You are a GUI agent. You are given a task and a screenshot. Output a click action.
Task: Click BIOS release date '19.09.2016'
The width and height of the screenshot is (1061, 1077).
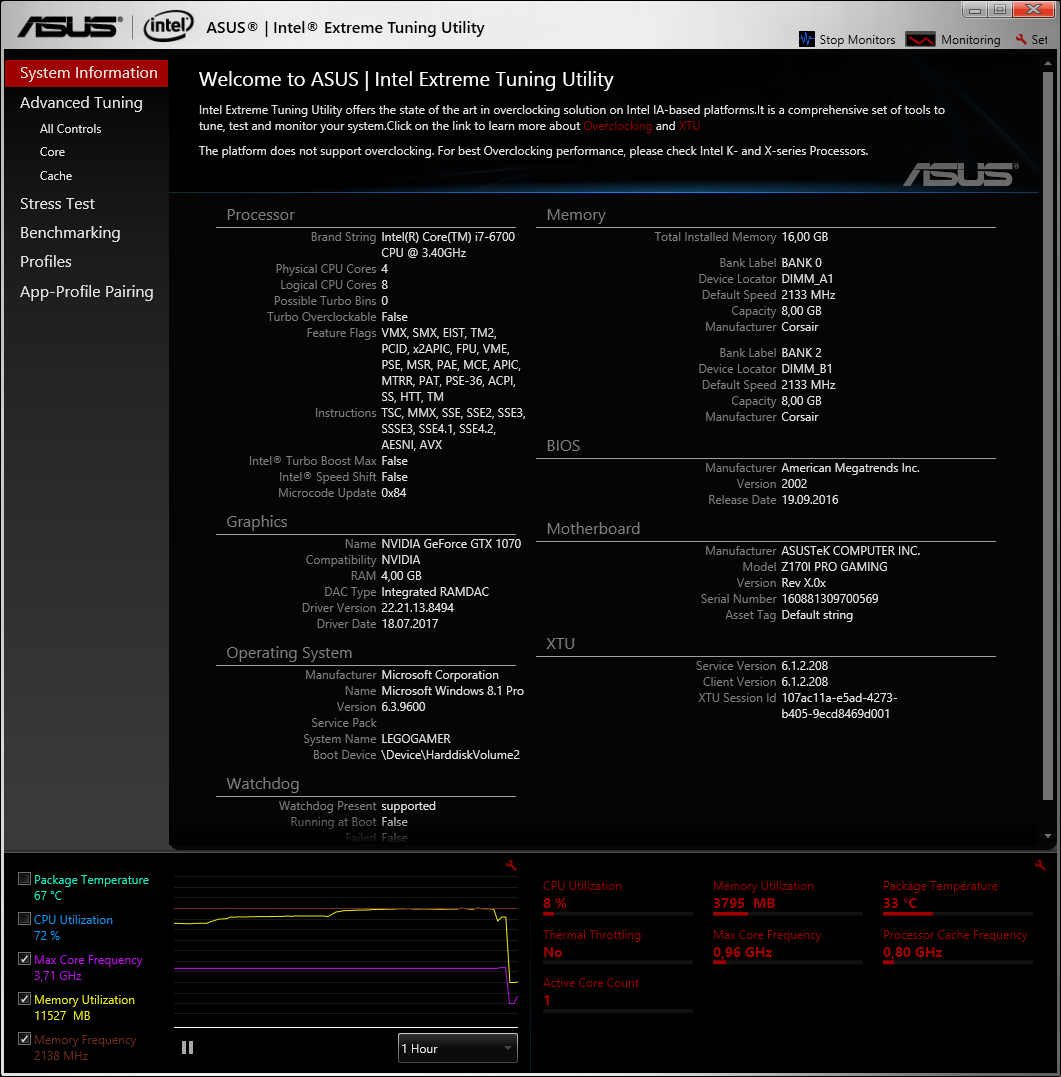click(810, 500)
